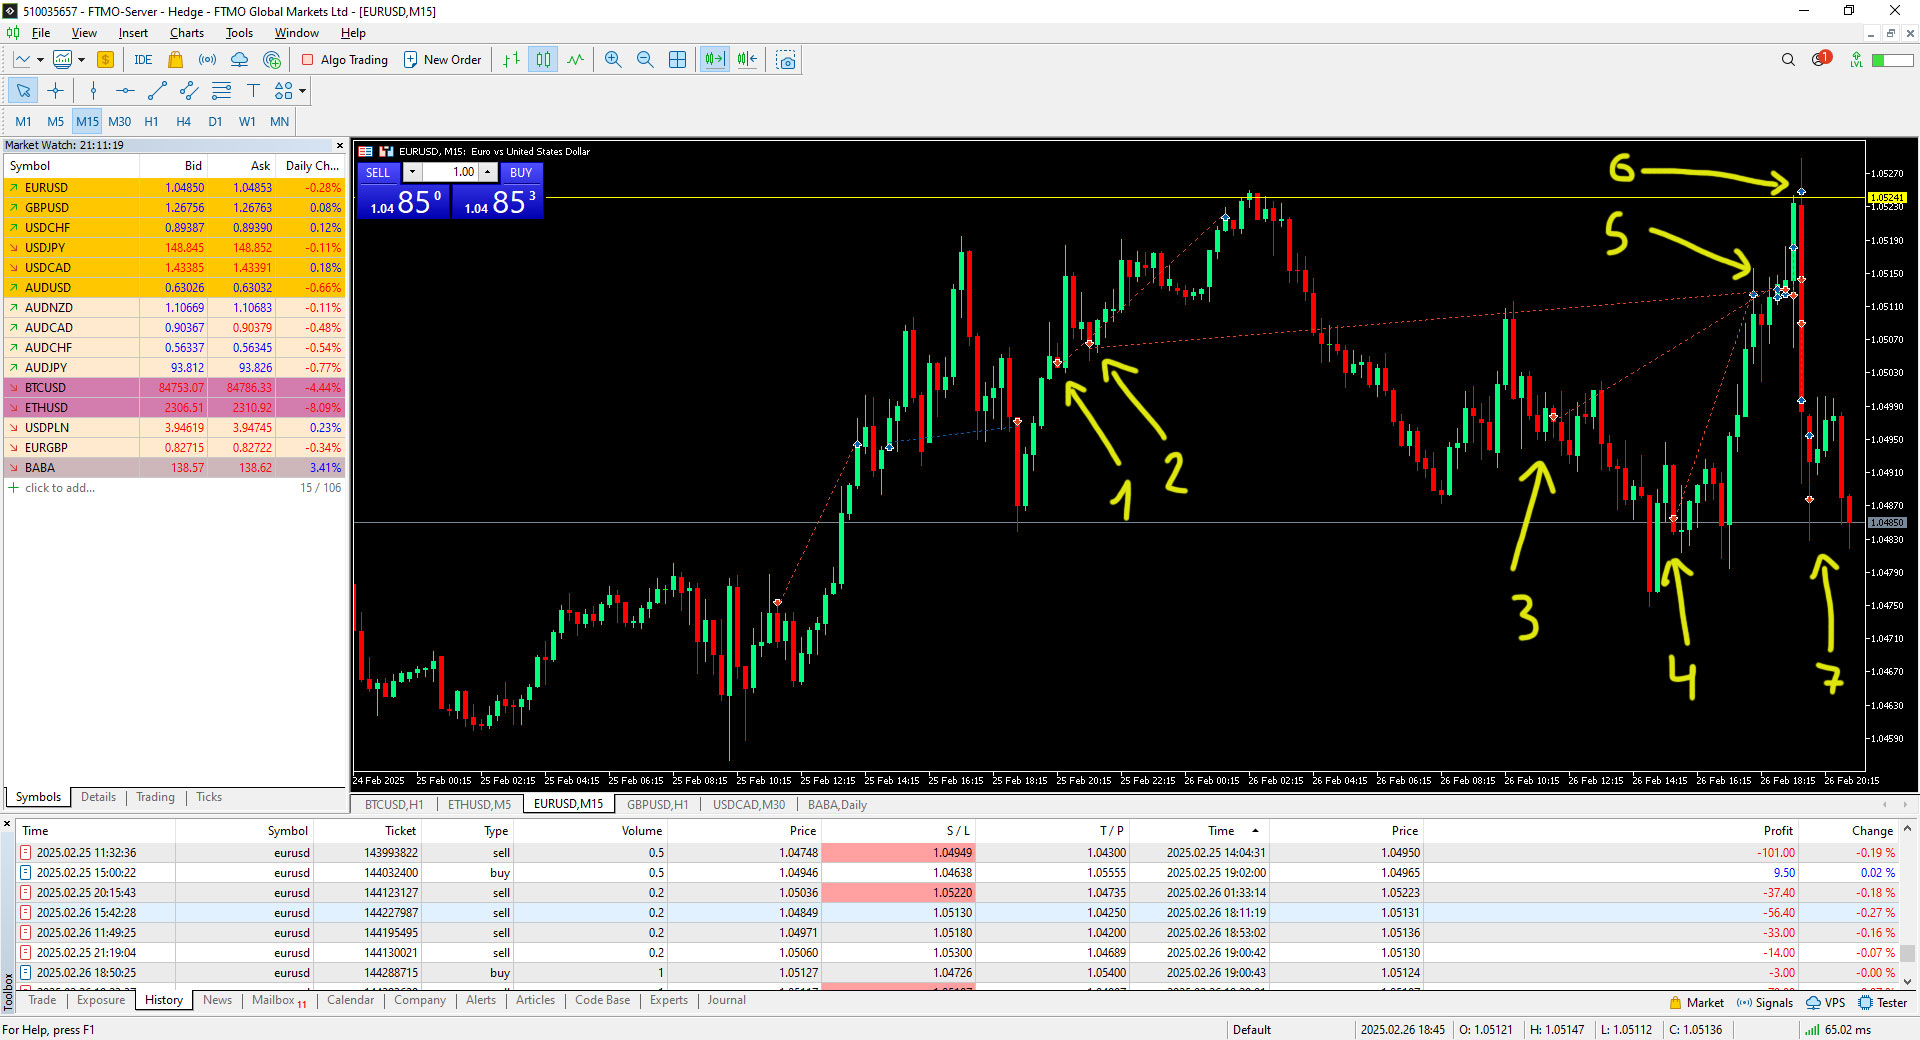The height and width of the screenshot is (1040, 1920).
Task: Open the MetaEditor IDE button
Action: pos(143,60)
